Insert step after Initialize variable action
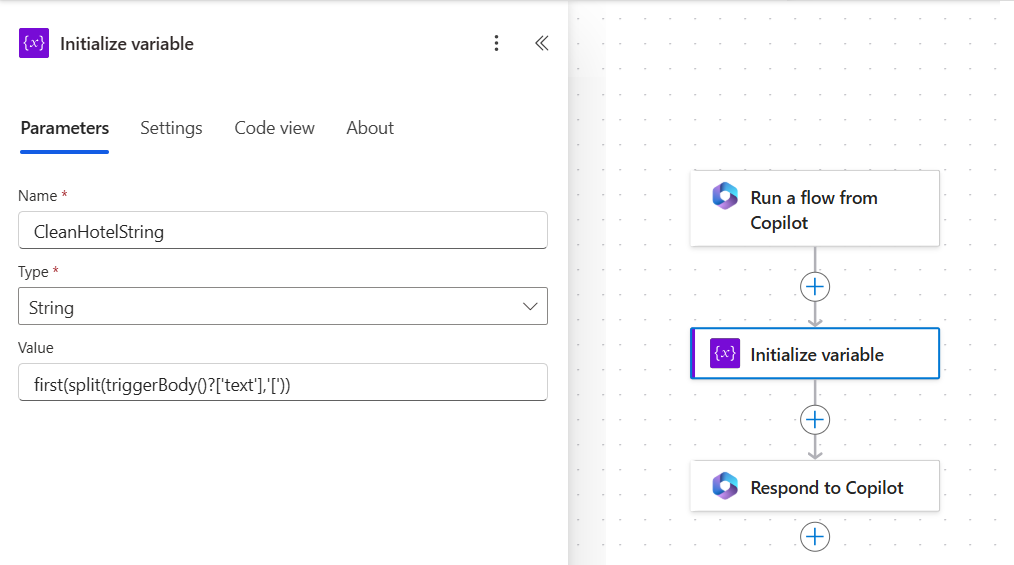This screenshot has height=565, width=1014. coord(815,419)
